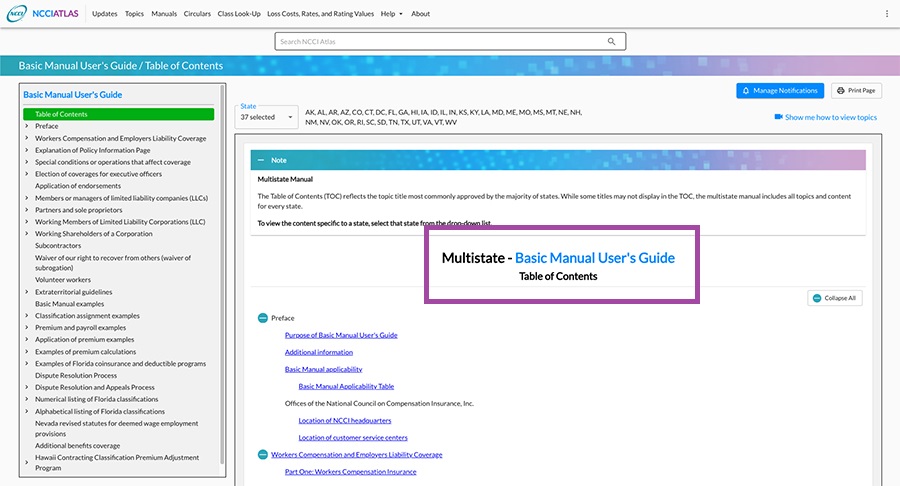Open Loss Costs, Rates, and Rating Values
Image resolution: width=900 pixels, height=486 pixels.
(320, 14)
